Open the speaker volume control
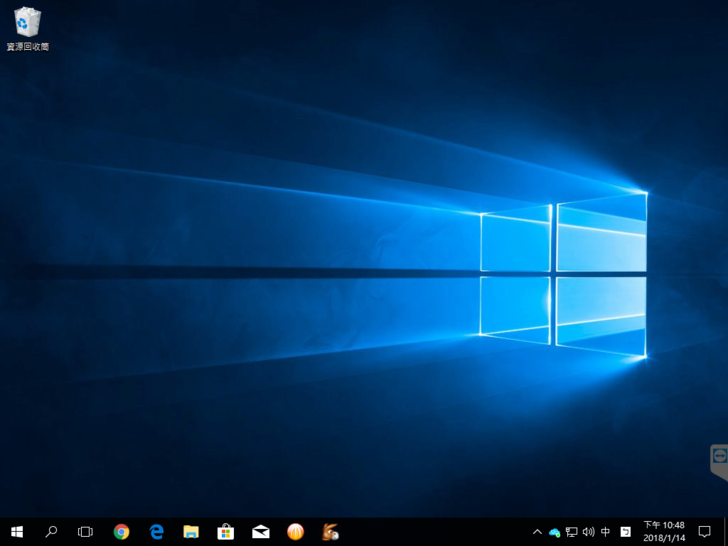The image size is (728, 546). pos(588,532)
